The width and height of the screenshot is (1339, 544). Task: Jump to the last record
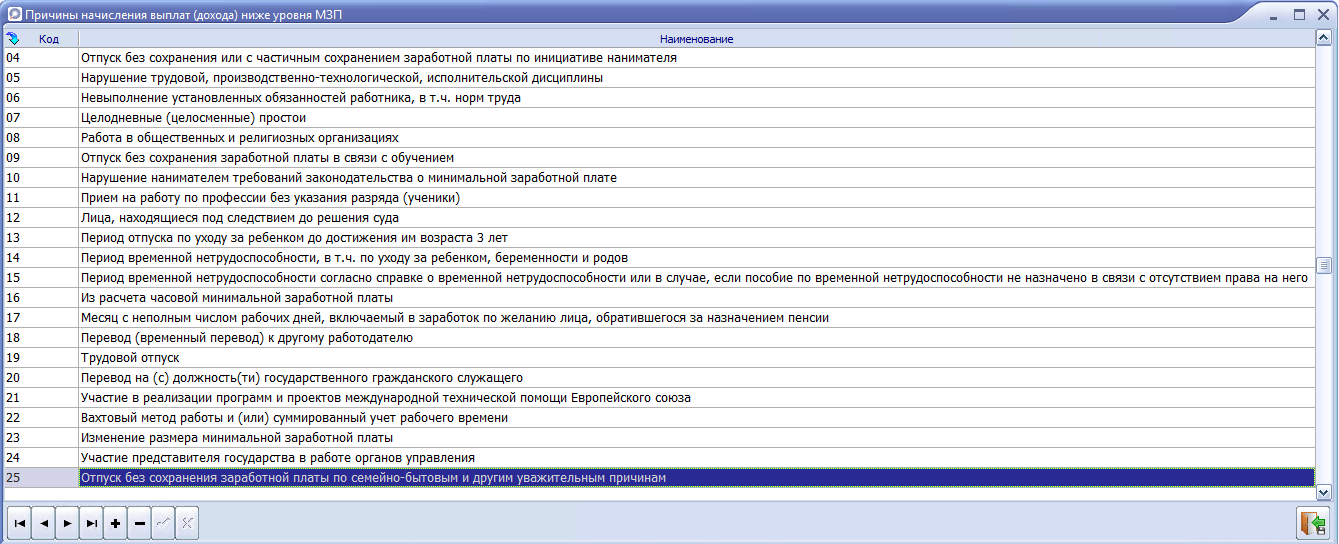[x=91, y=524]
